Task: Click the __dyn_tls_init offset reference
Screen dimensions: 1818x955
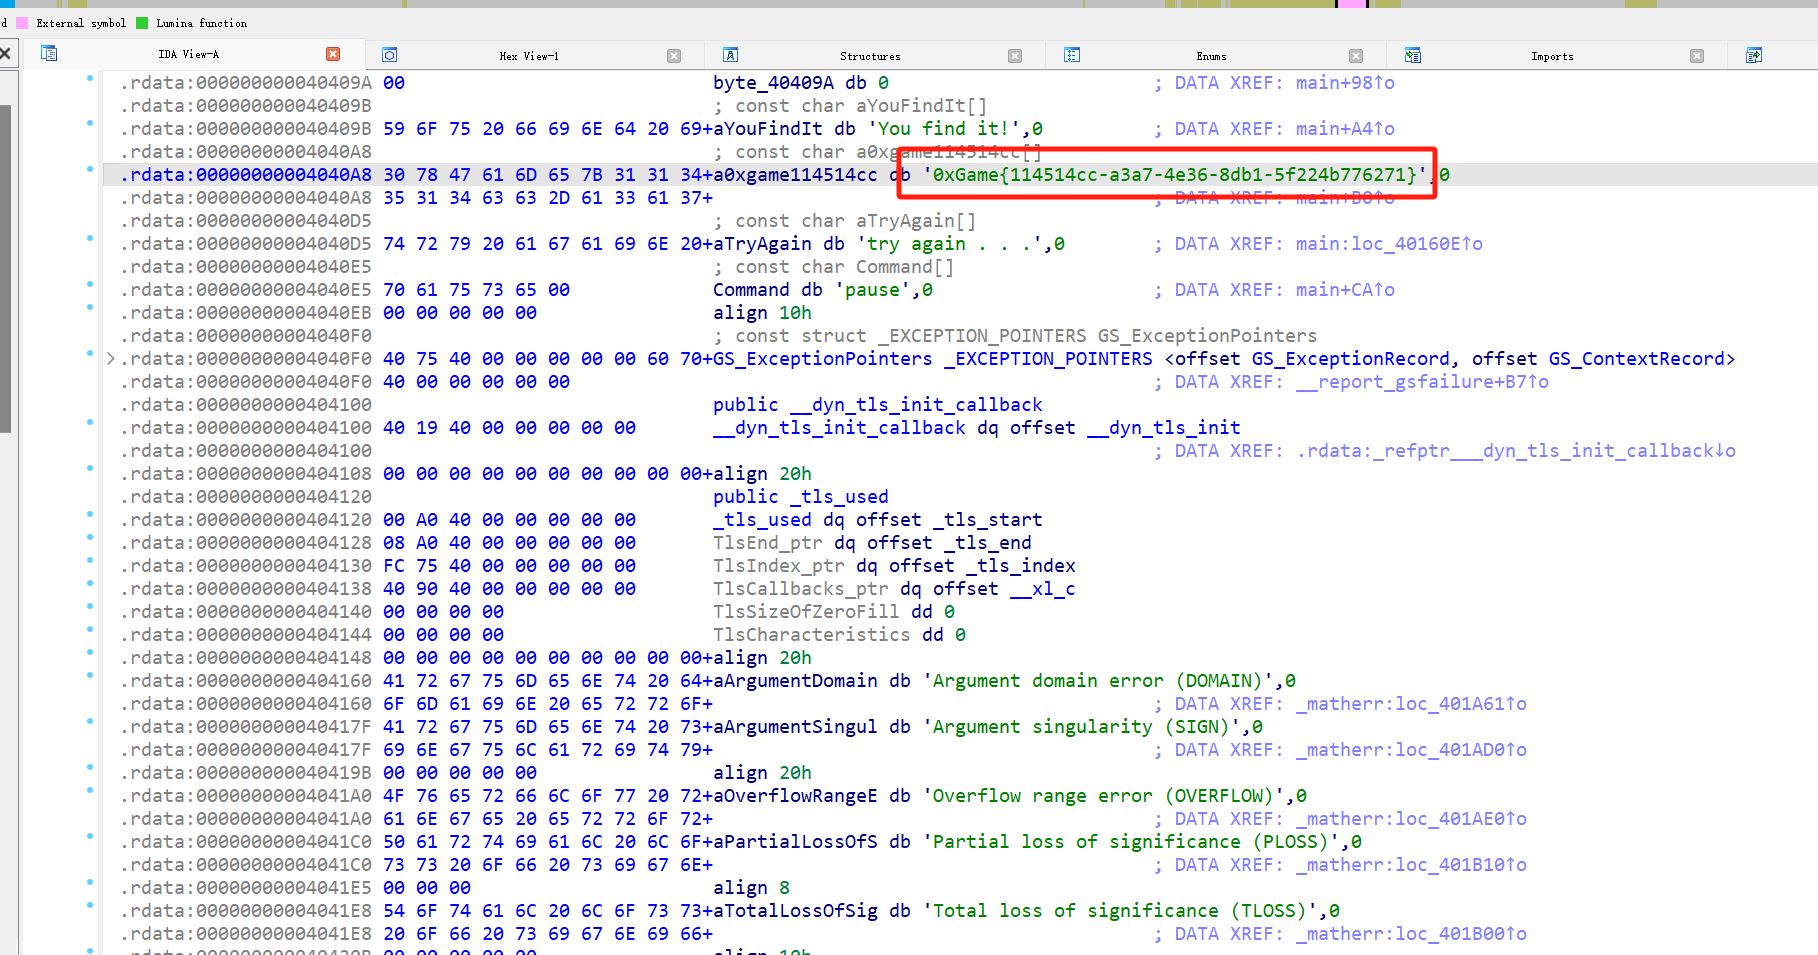Action: (1164, 428)
